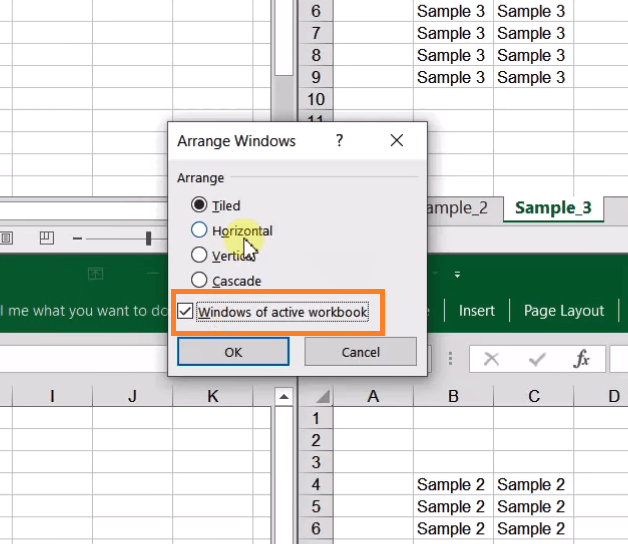This screenshot has height=544, width=628.
Task: Cancel the Arrange Windows dialog
Action: click(x=360, y=352)
